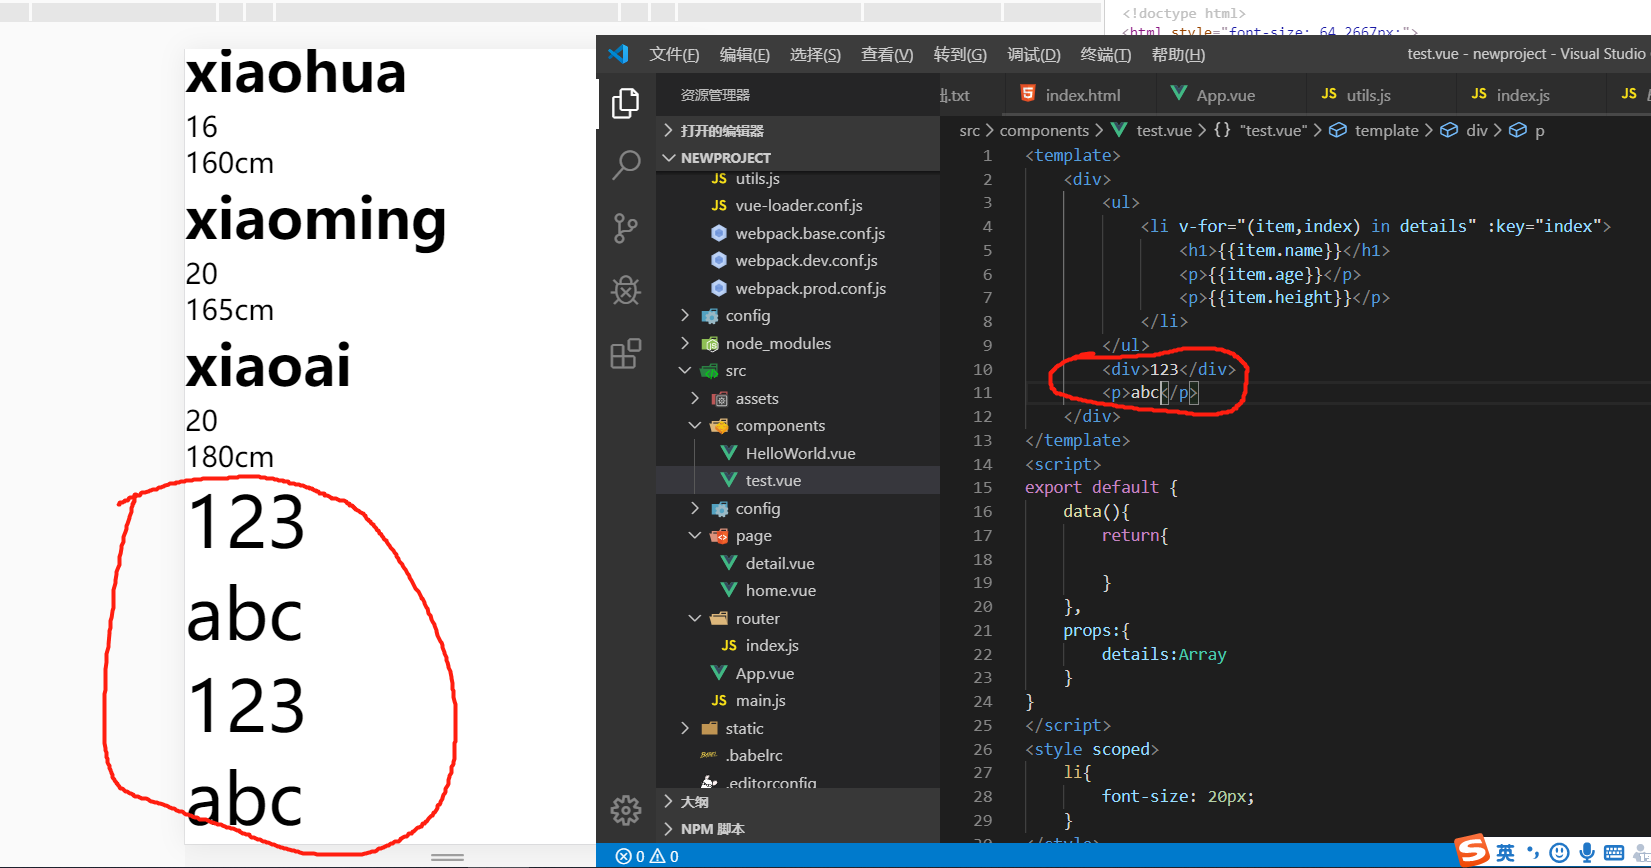Open Source Control view in activity bar
1651x868 pixels.
point(626,228)
